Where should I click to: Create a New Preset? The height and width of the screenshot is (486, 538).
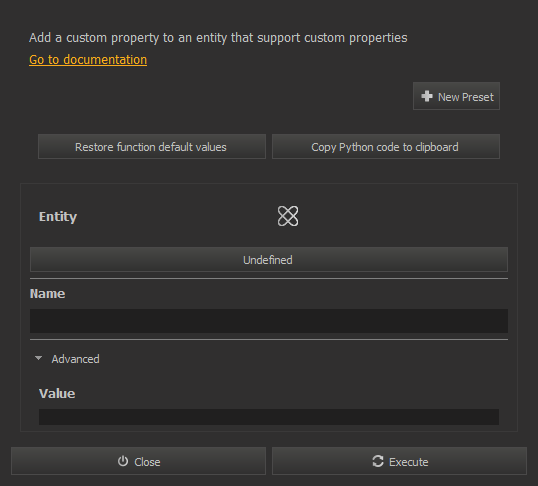tap(456, 96)
